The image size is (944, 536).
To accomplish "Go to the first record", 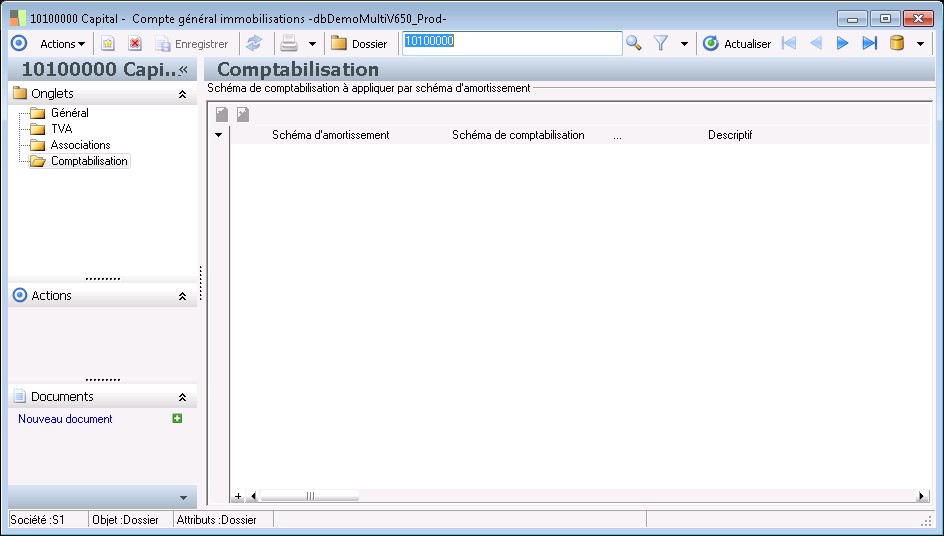I will click(x=789, y=43).
